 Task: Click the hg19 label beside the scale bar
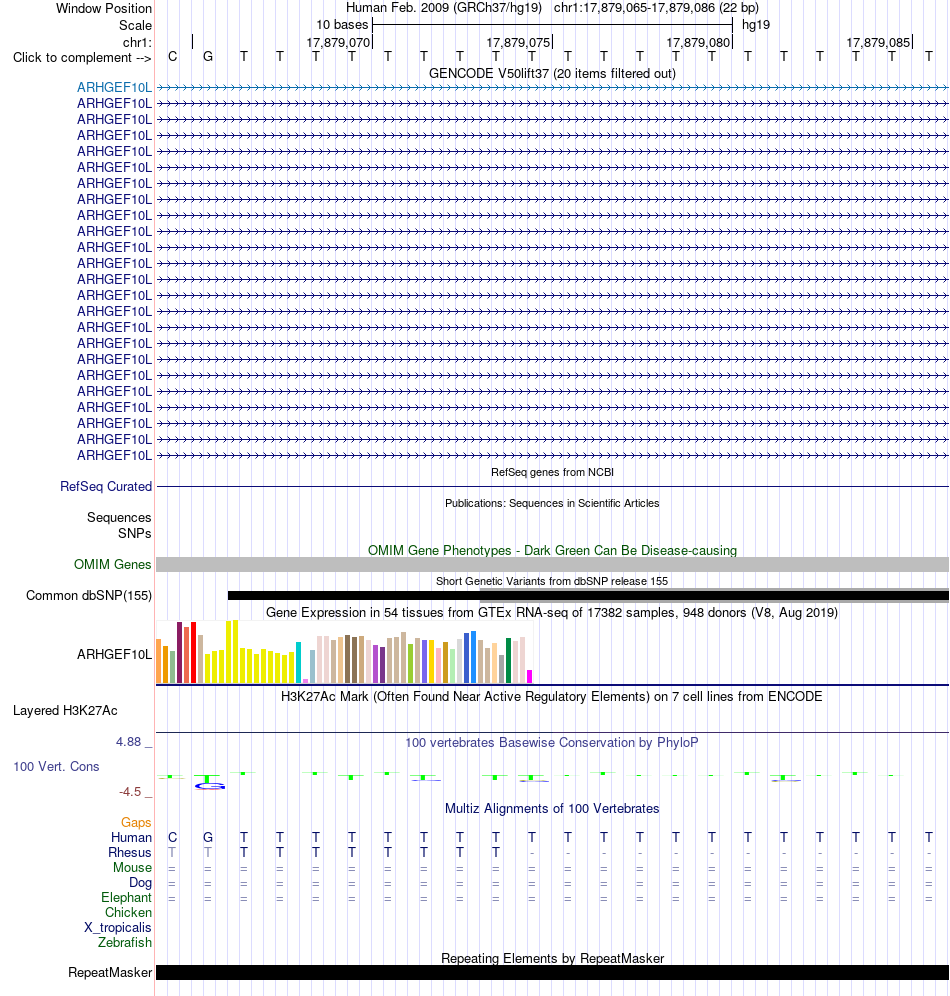(x=756, y=25)
